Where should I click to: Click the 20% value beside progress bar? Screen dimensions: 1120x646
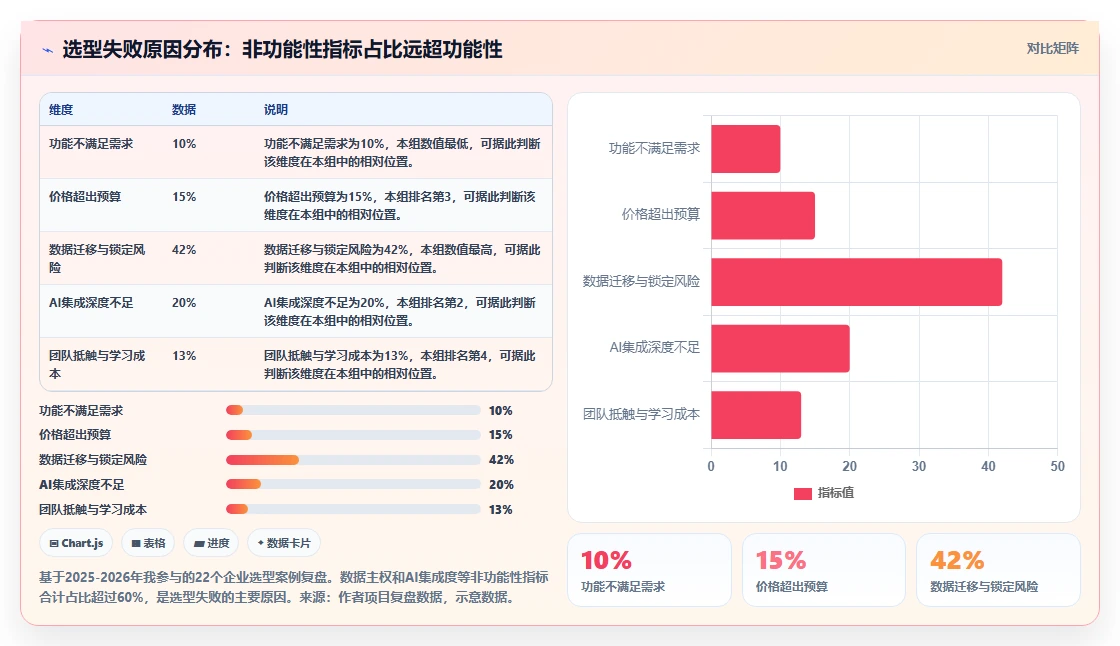(x=501, y=484)
